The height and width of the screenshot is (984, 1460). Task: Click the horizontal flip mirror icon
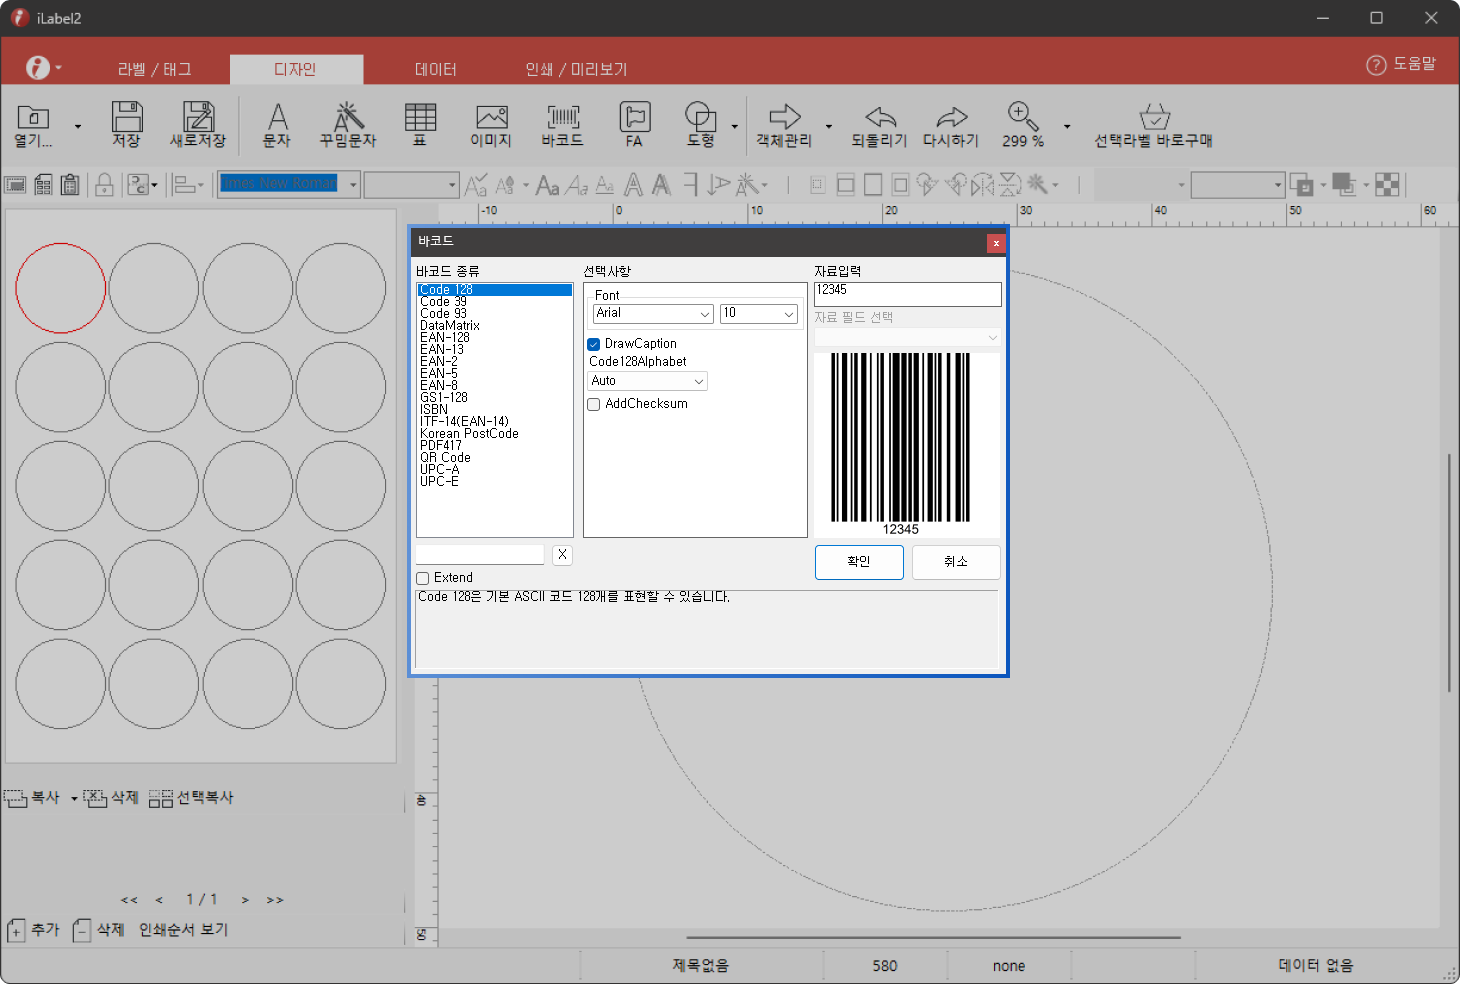(x=983, y=184)
